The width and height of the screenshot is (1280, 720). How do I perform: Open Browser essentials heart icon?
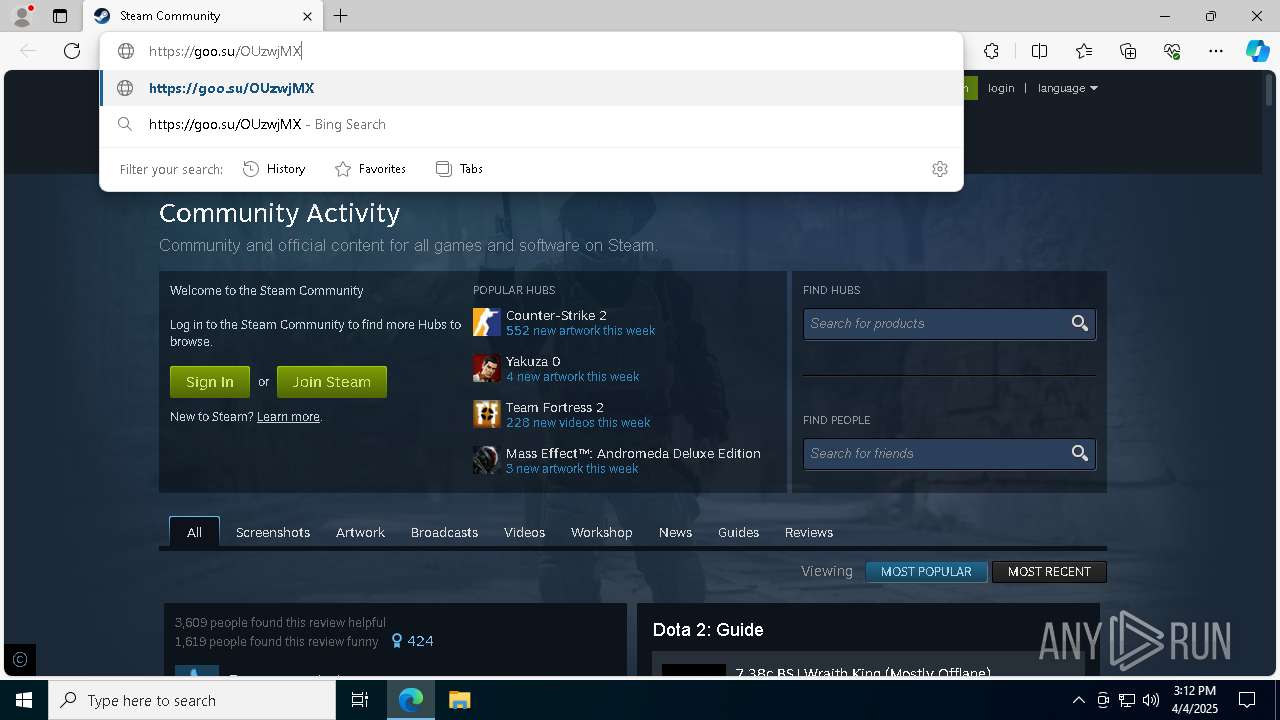coord(1172,51)
